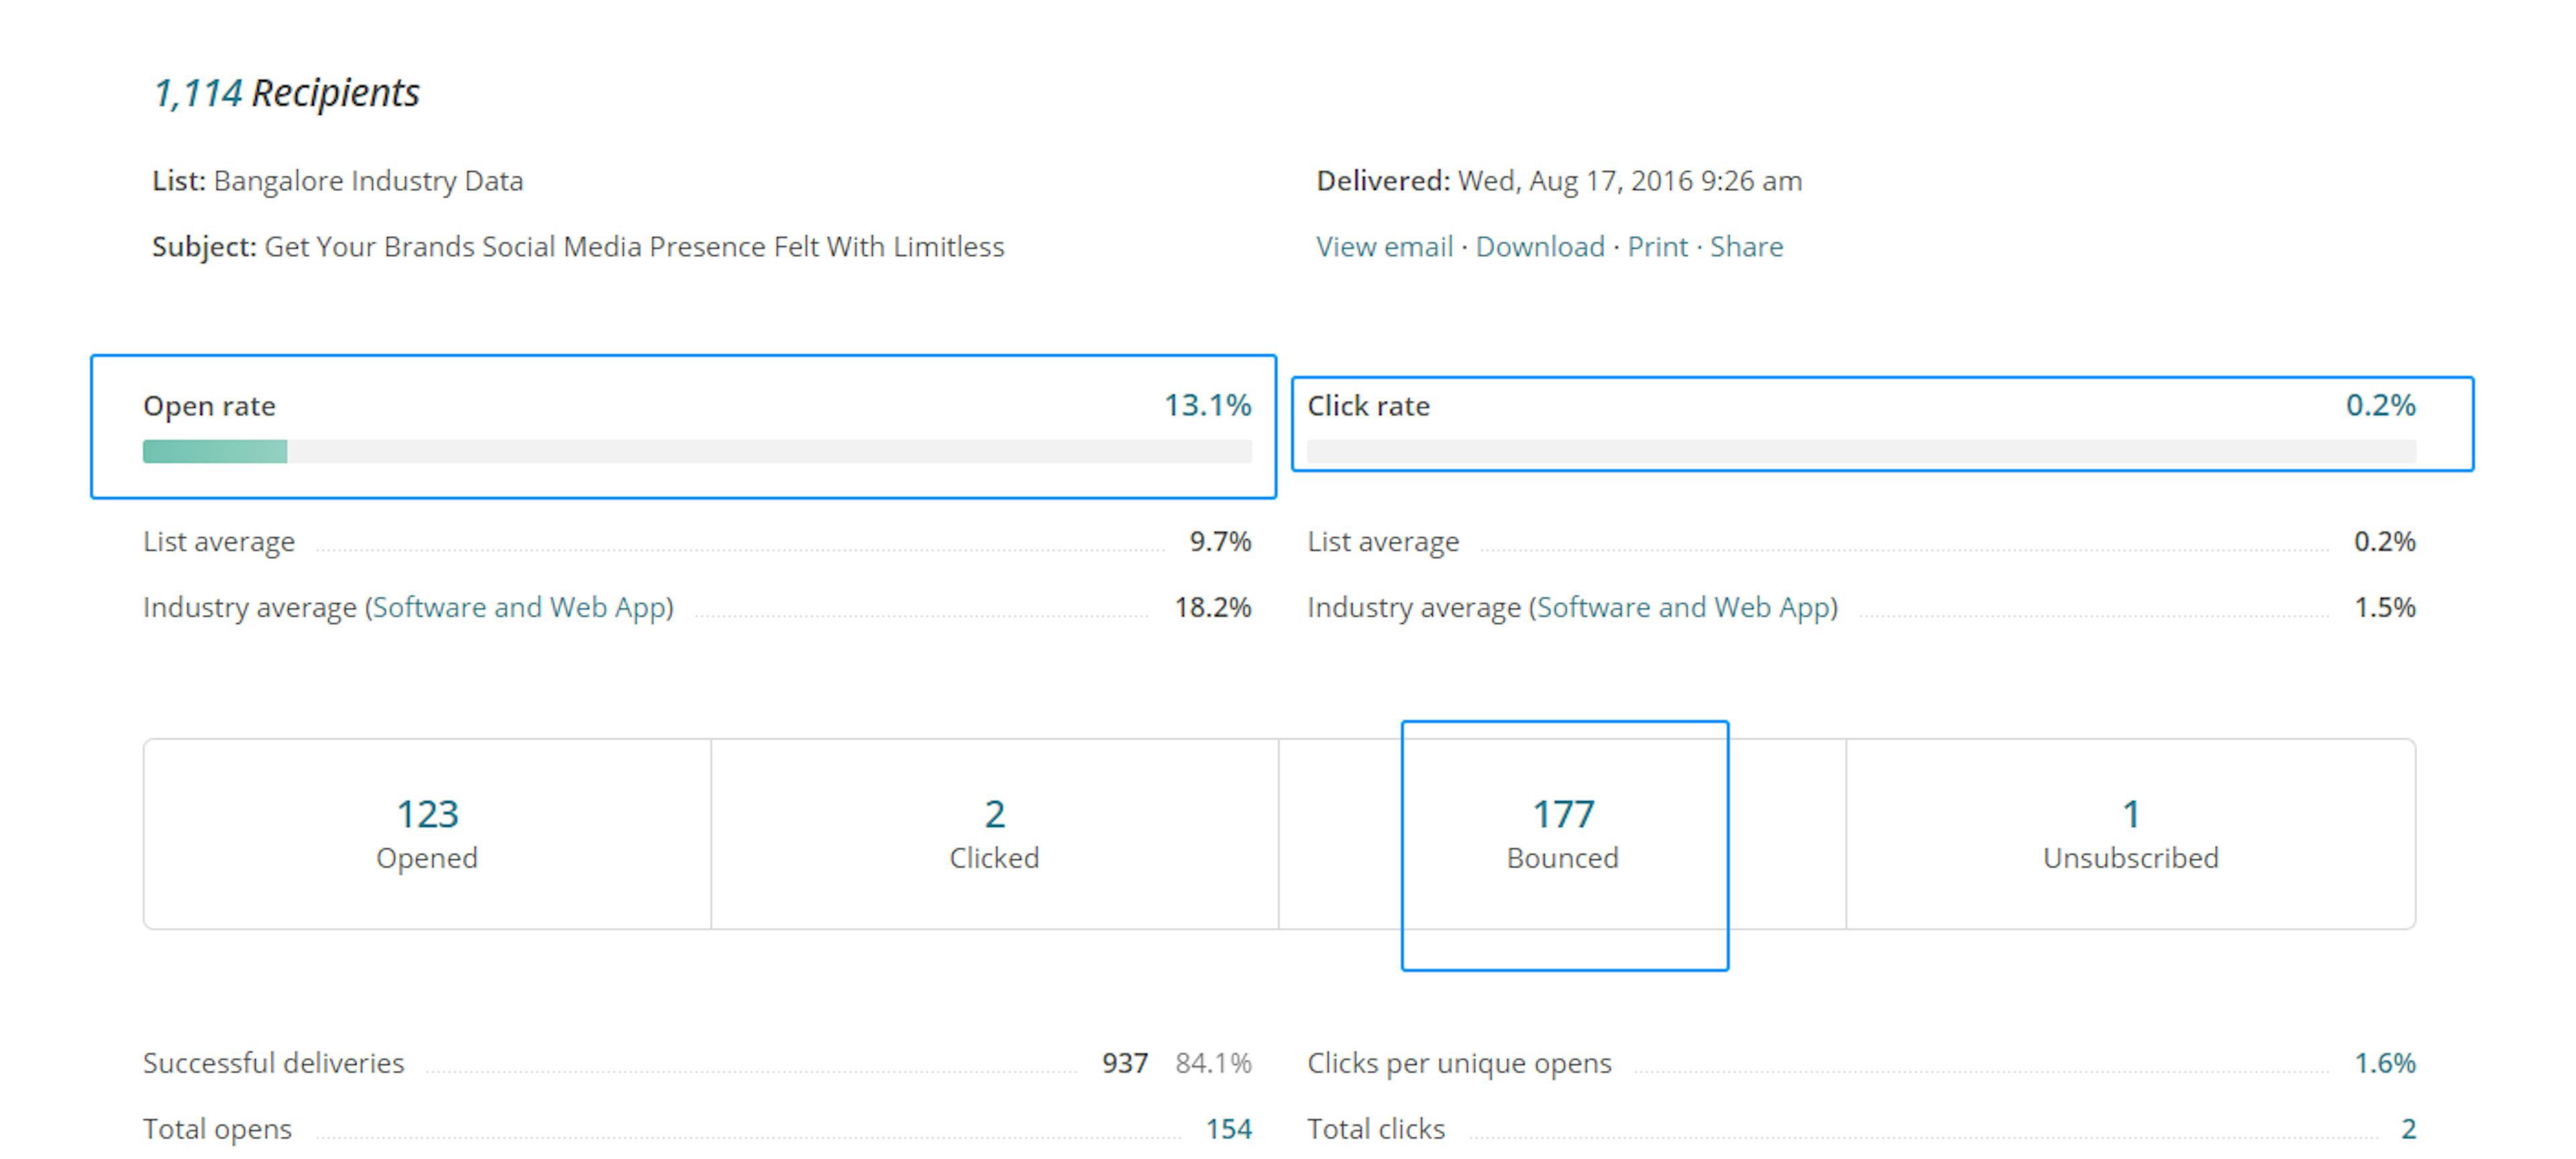Click the 18.2% industry average open rate
Image resolution: width=2576 pixels, height=1159 pixels.
click(1213, 607)
